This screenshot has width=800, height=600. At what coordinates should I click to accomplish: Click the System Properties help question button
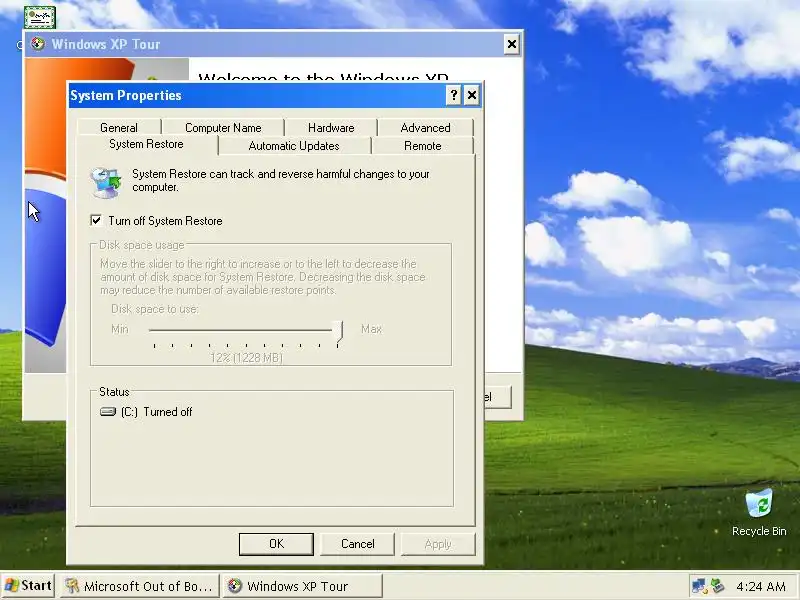[x=453, y=95]
